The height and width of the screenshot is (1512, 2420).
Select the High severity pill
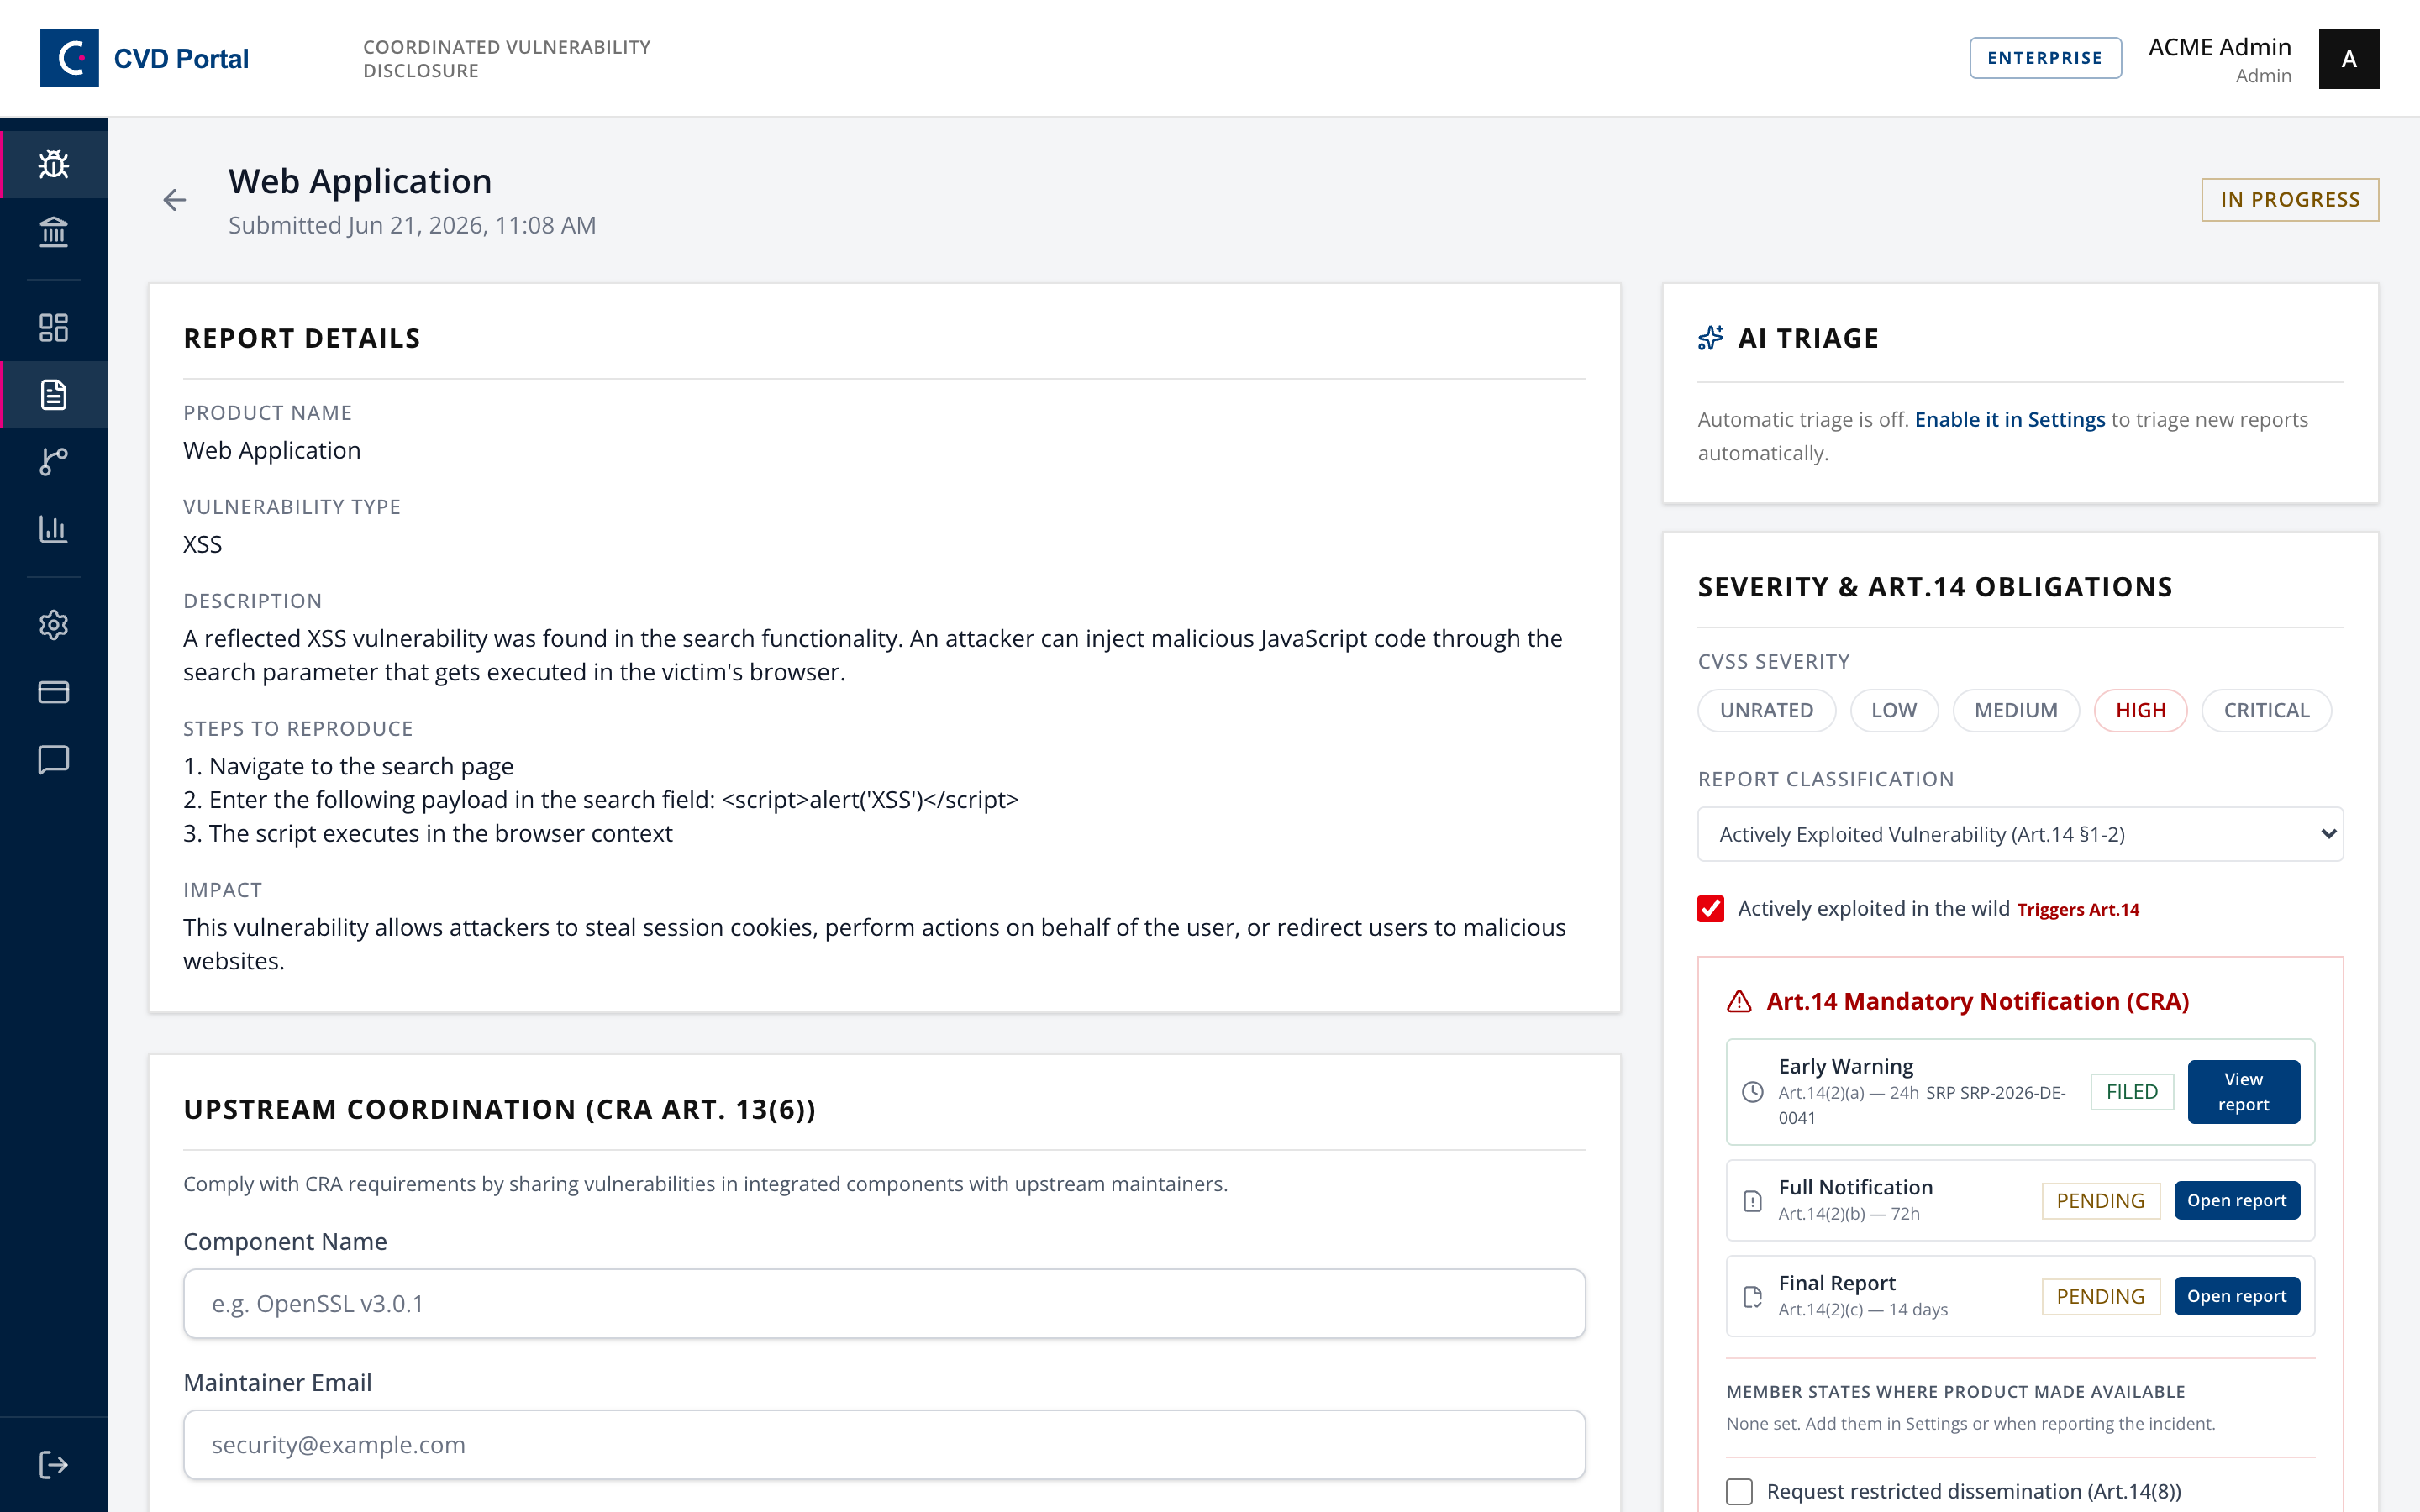tap(2141, 710)
